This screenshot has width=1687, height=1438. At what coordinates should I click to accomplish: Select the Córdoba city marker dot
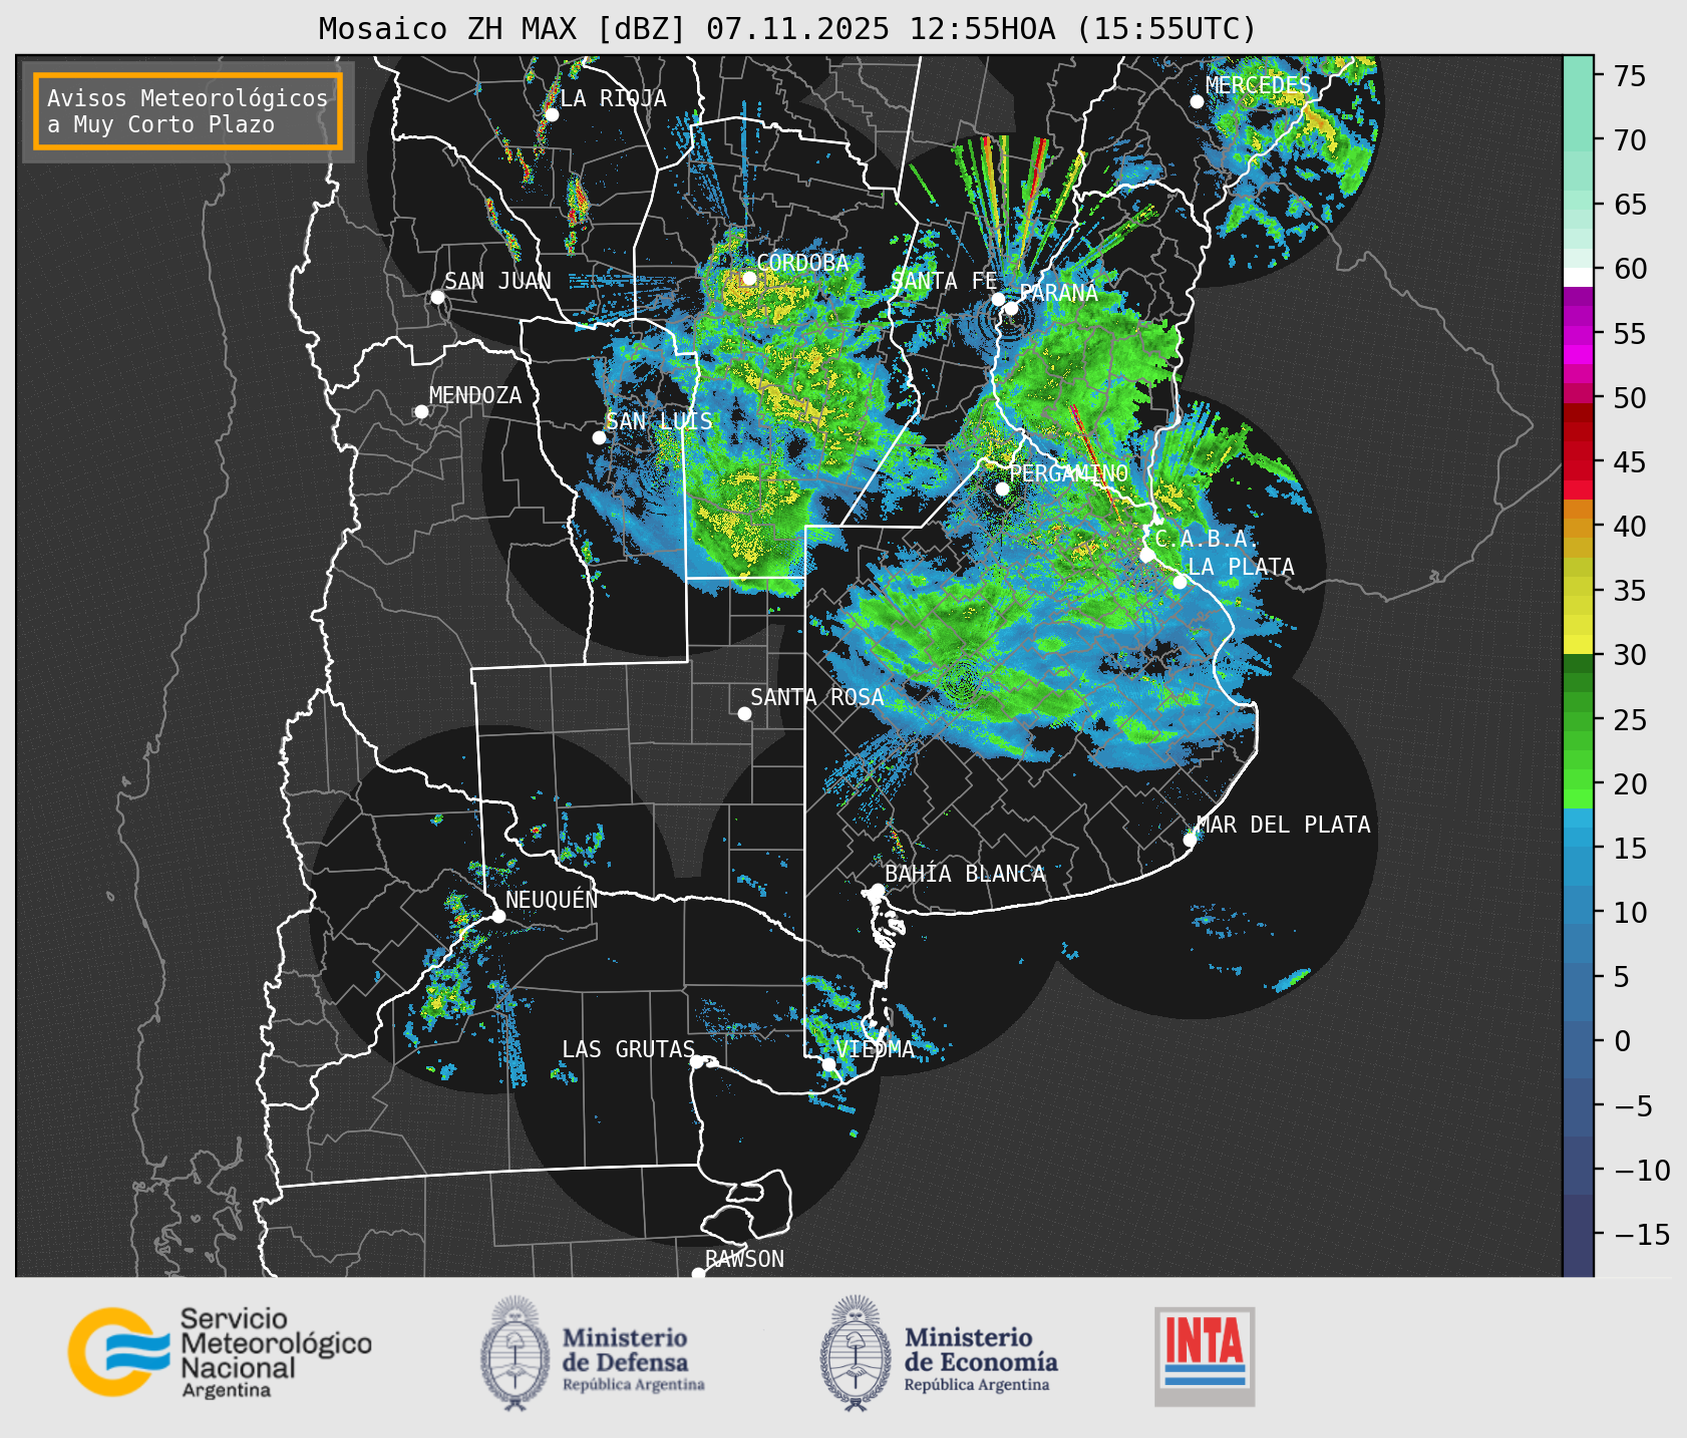pyautogui.click(x=749, y=278)
